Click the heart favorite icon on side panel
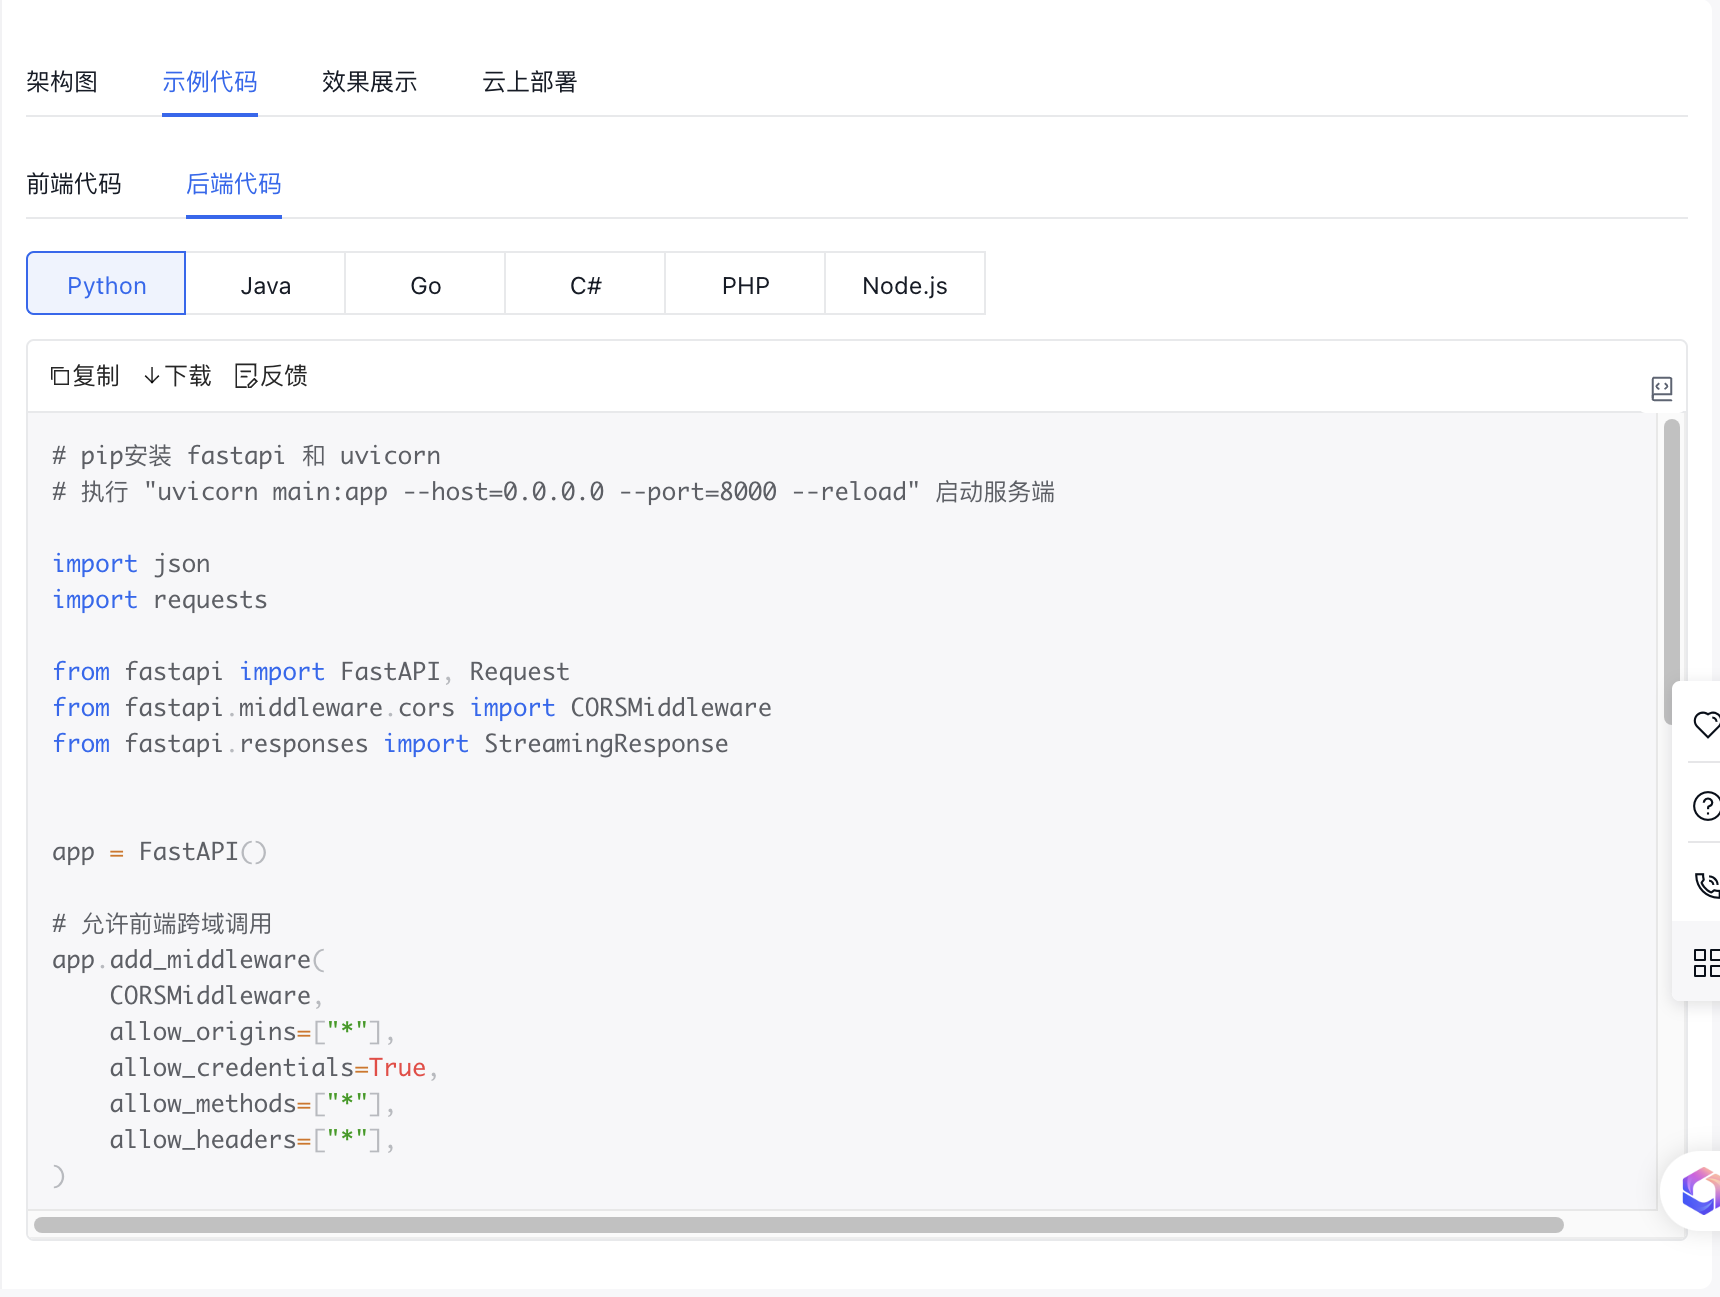The image size is (1720, 1297). [x=1706, y=724]
